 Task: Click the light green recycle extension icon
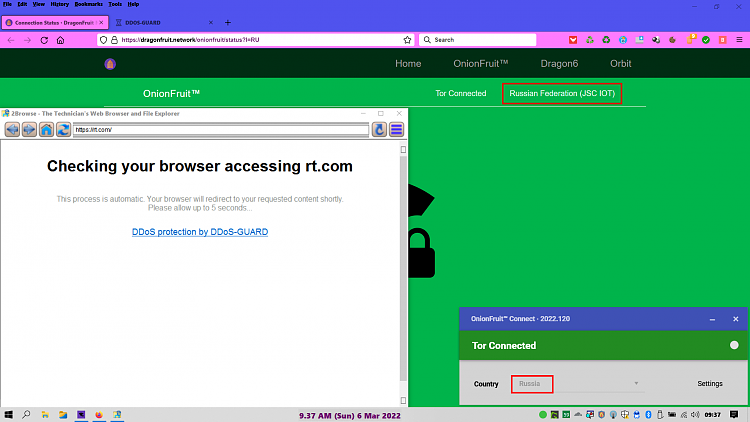590,40
